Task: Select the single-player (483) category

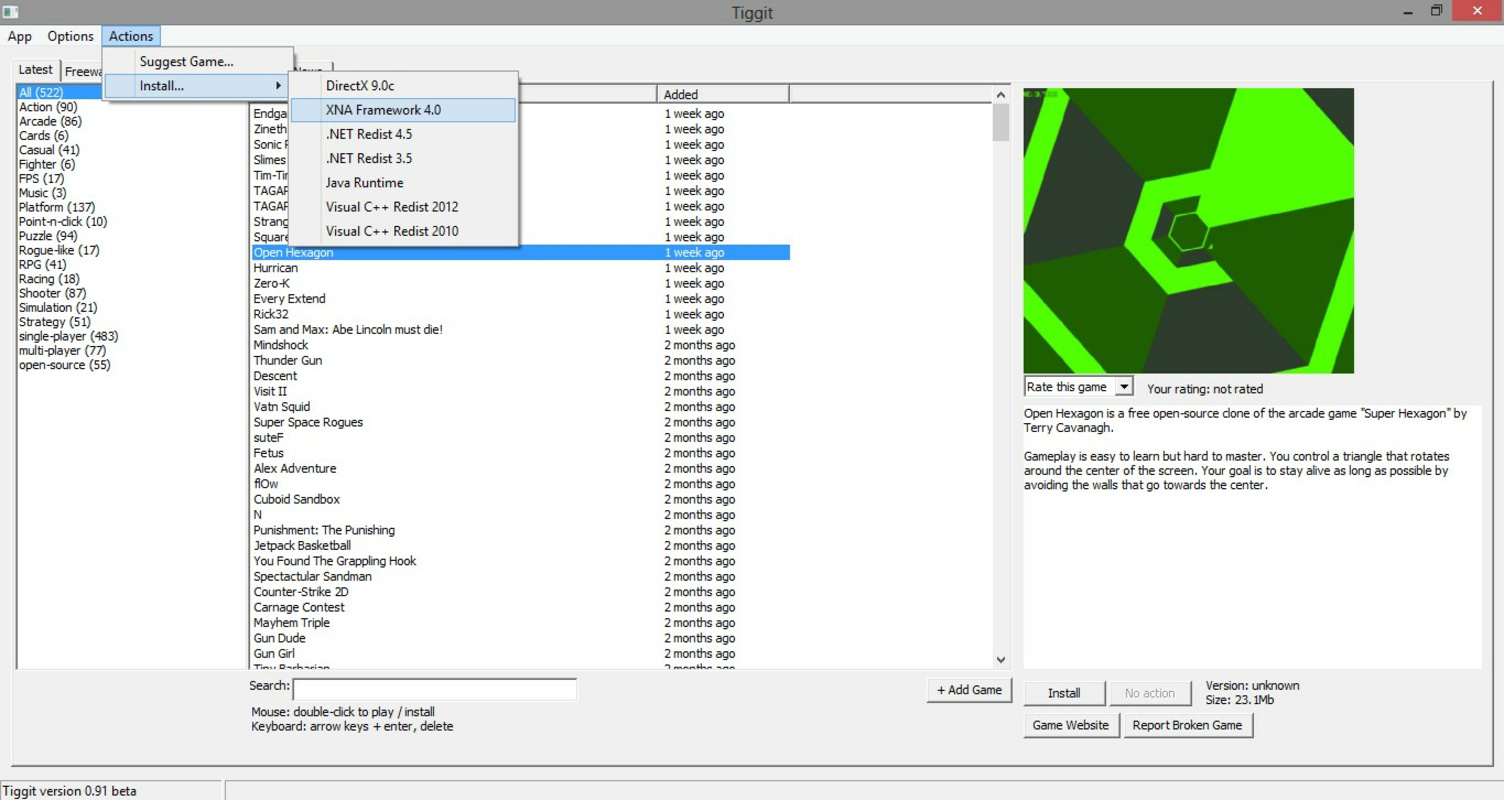Action: coord(68,336)
